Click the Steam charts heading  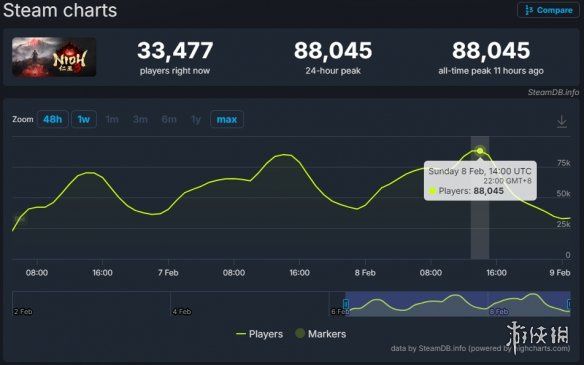(60, 10)
